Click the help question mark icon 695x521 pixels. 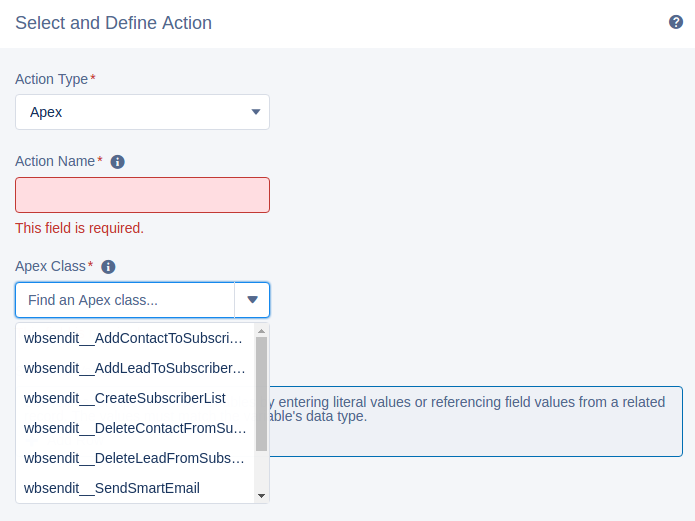click(676, 22)
